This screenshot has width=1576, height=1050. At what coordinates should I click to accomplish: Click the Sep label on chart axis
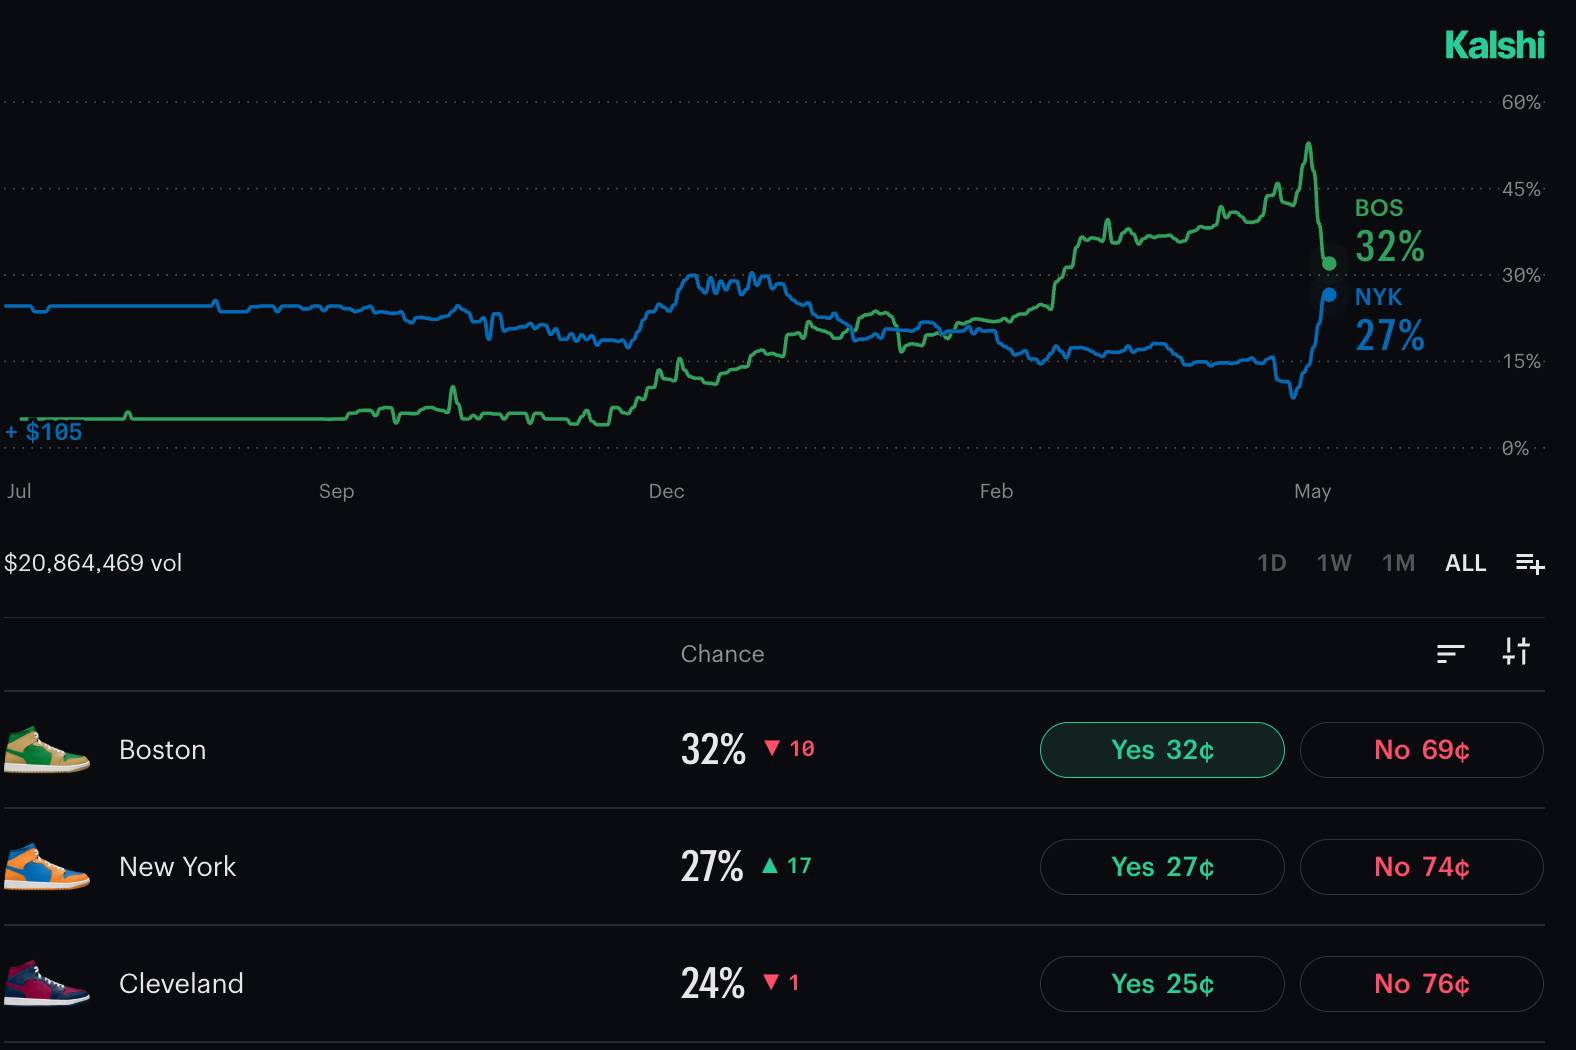click(x=336, y=491)
